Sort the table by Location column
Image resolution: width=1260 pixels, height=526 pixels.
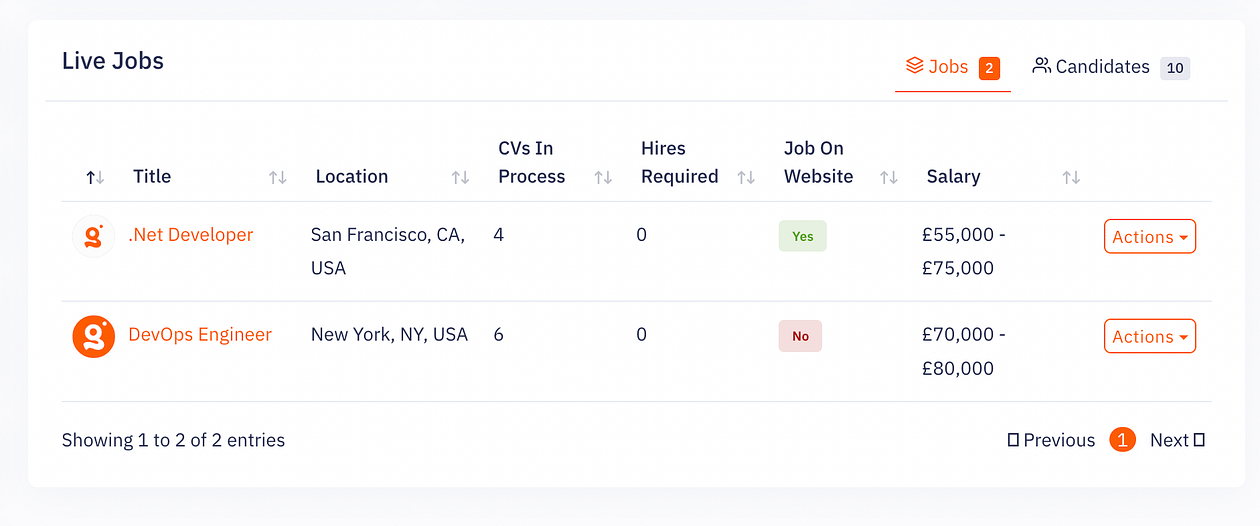tap(460, 177)
